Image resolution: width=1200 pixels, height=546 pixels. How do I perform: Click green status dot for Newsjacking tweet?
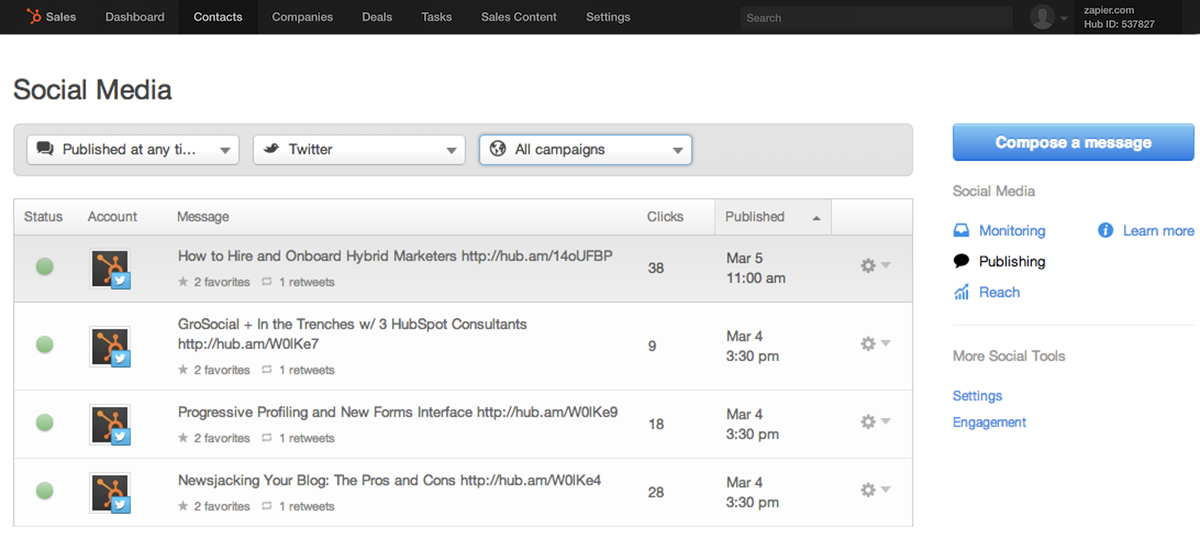[44, 490]
